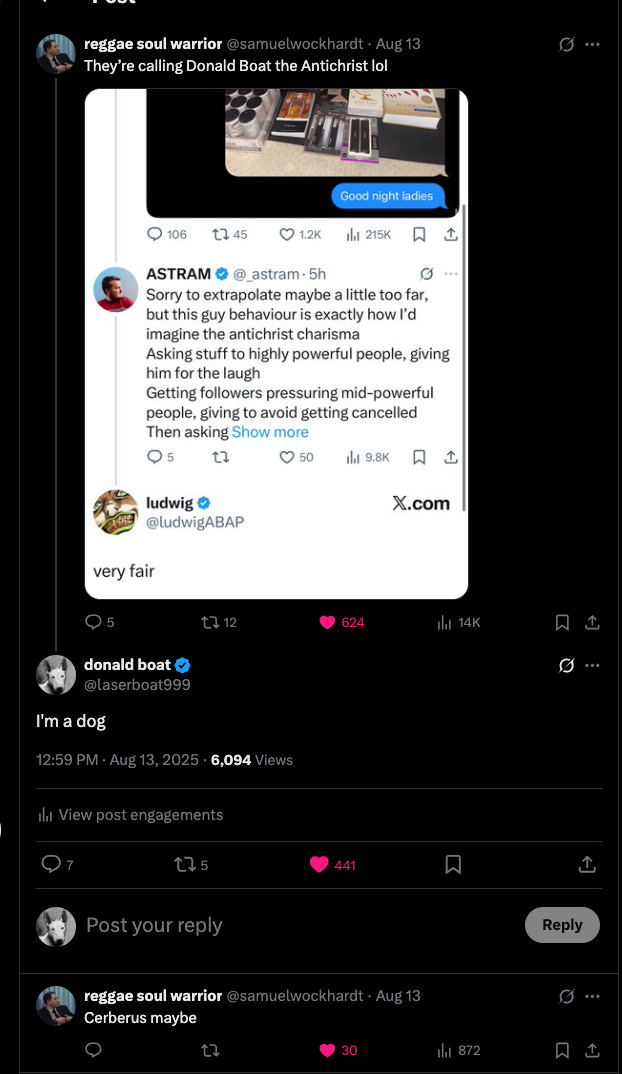Click reply icon on donald boat's post

[52, 864]
